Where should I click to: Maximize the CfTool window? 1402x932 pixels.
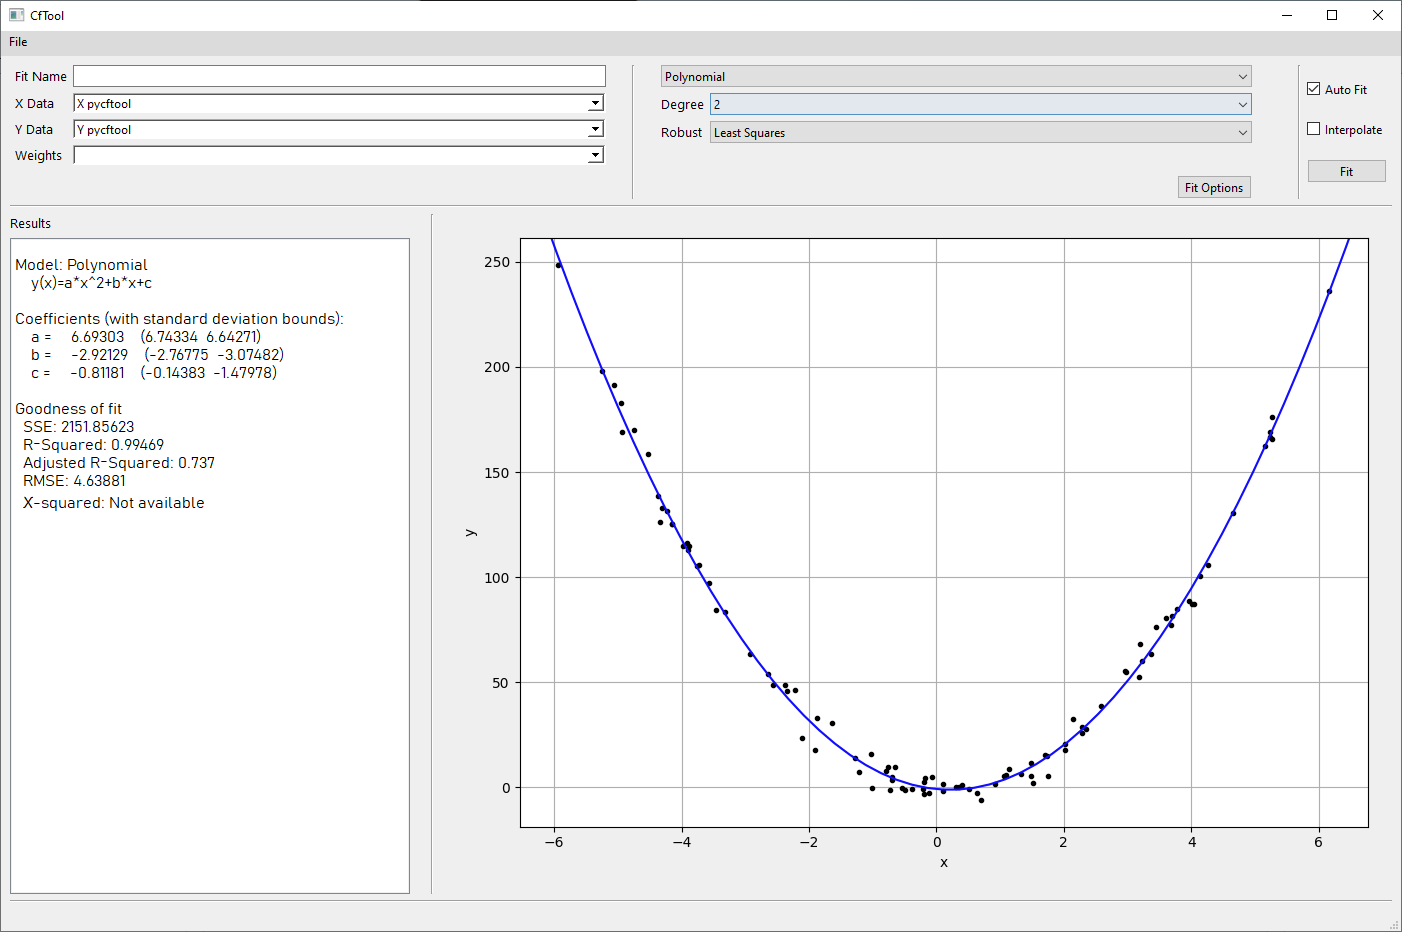(1332, 15)
